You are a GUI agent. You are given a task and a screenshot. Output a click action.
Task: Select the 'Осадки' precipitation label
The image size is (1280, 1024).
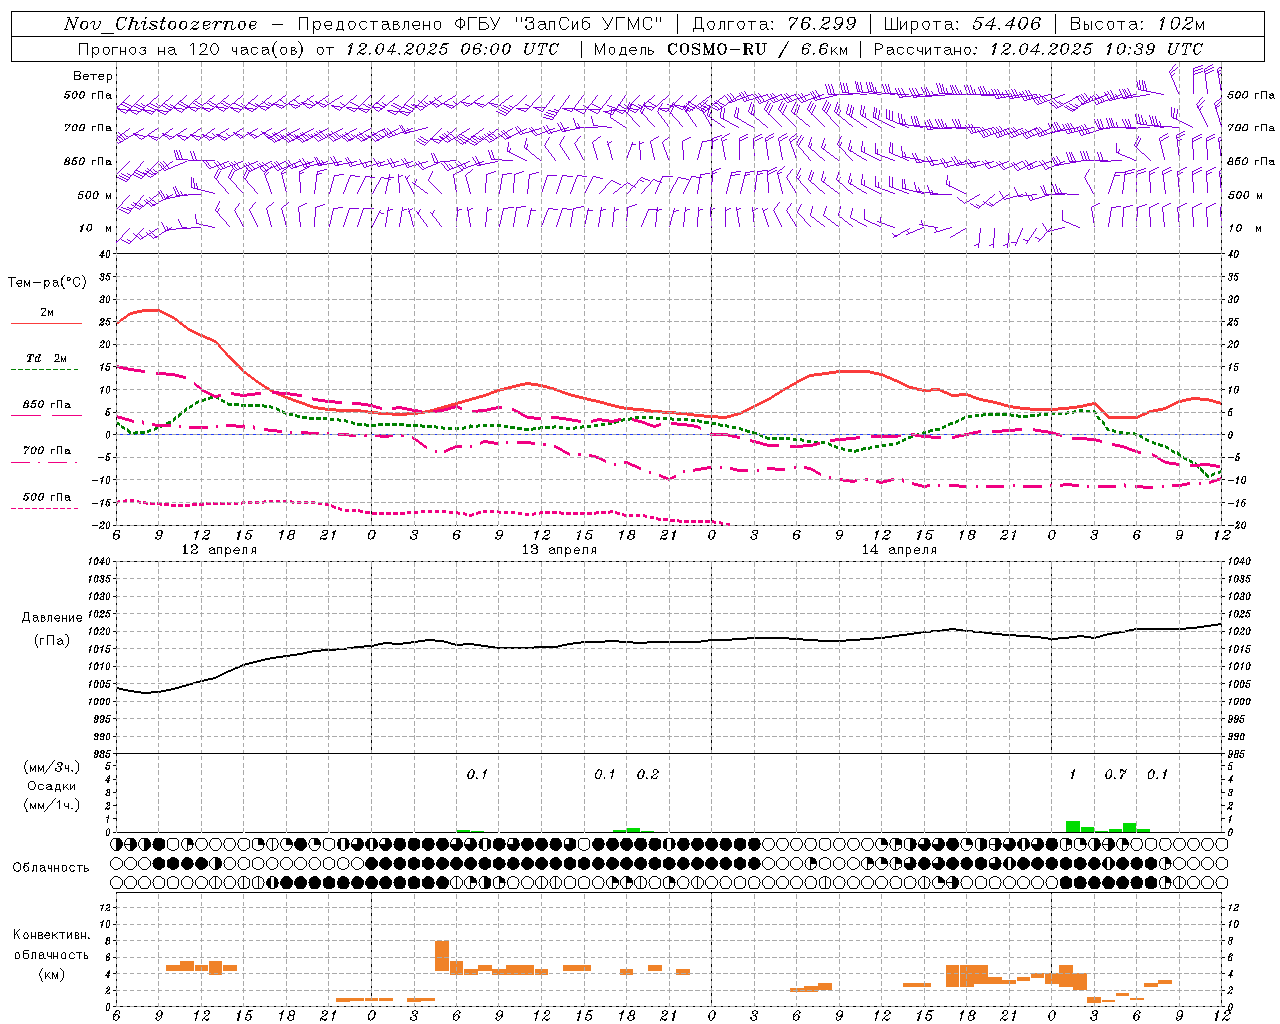[52, 786]
